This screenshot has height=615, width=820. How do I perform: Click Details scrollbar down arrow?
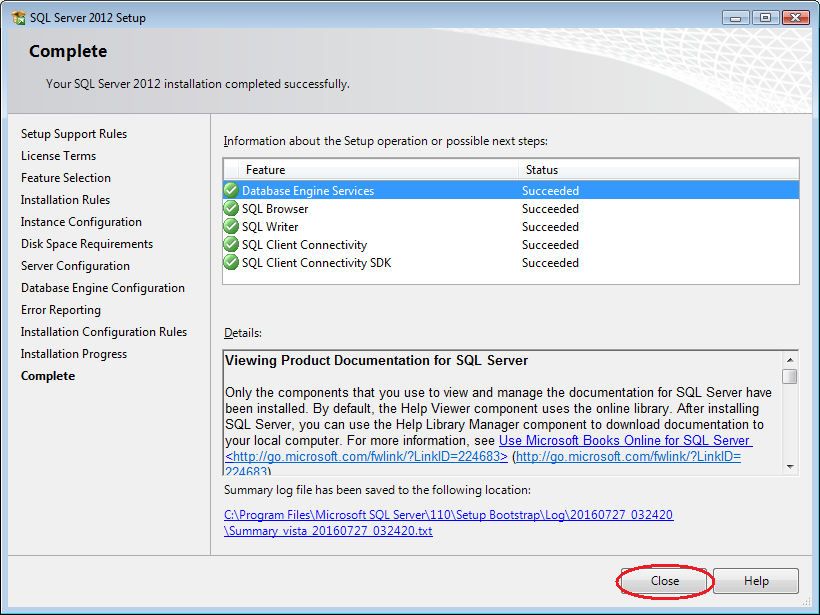click(790, 466)
